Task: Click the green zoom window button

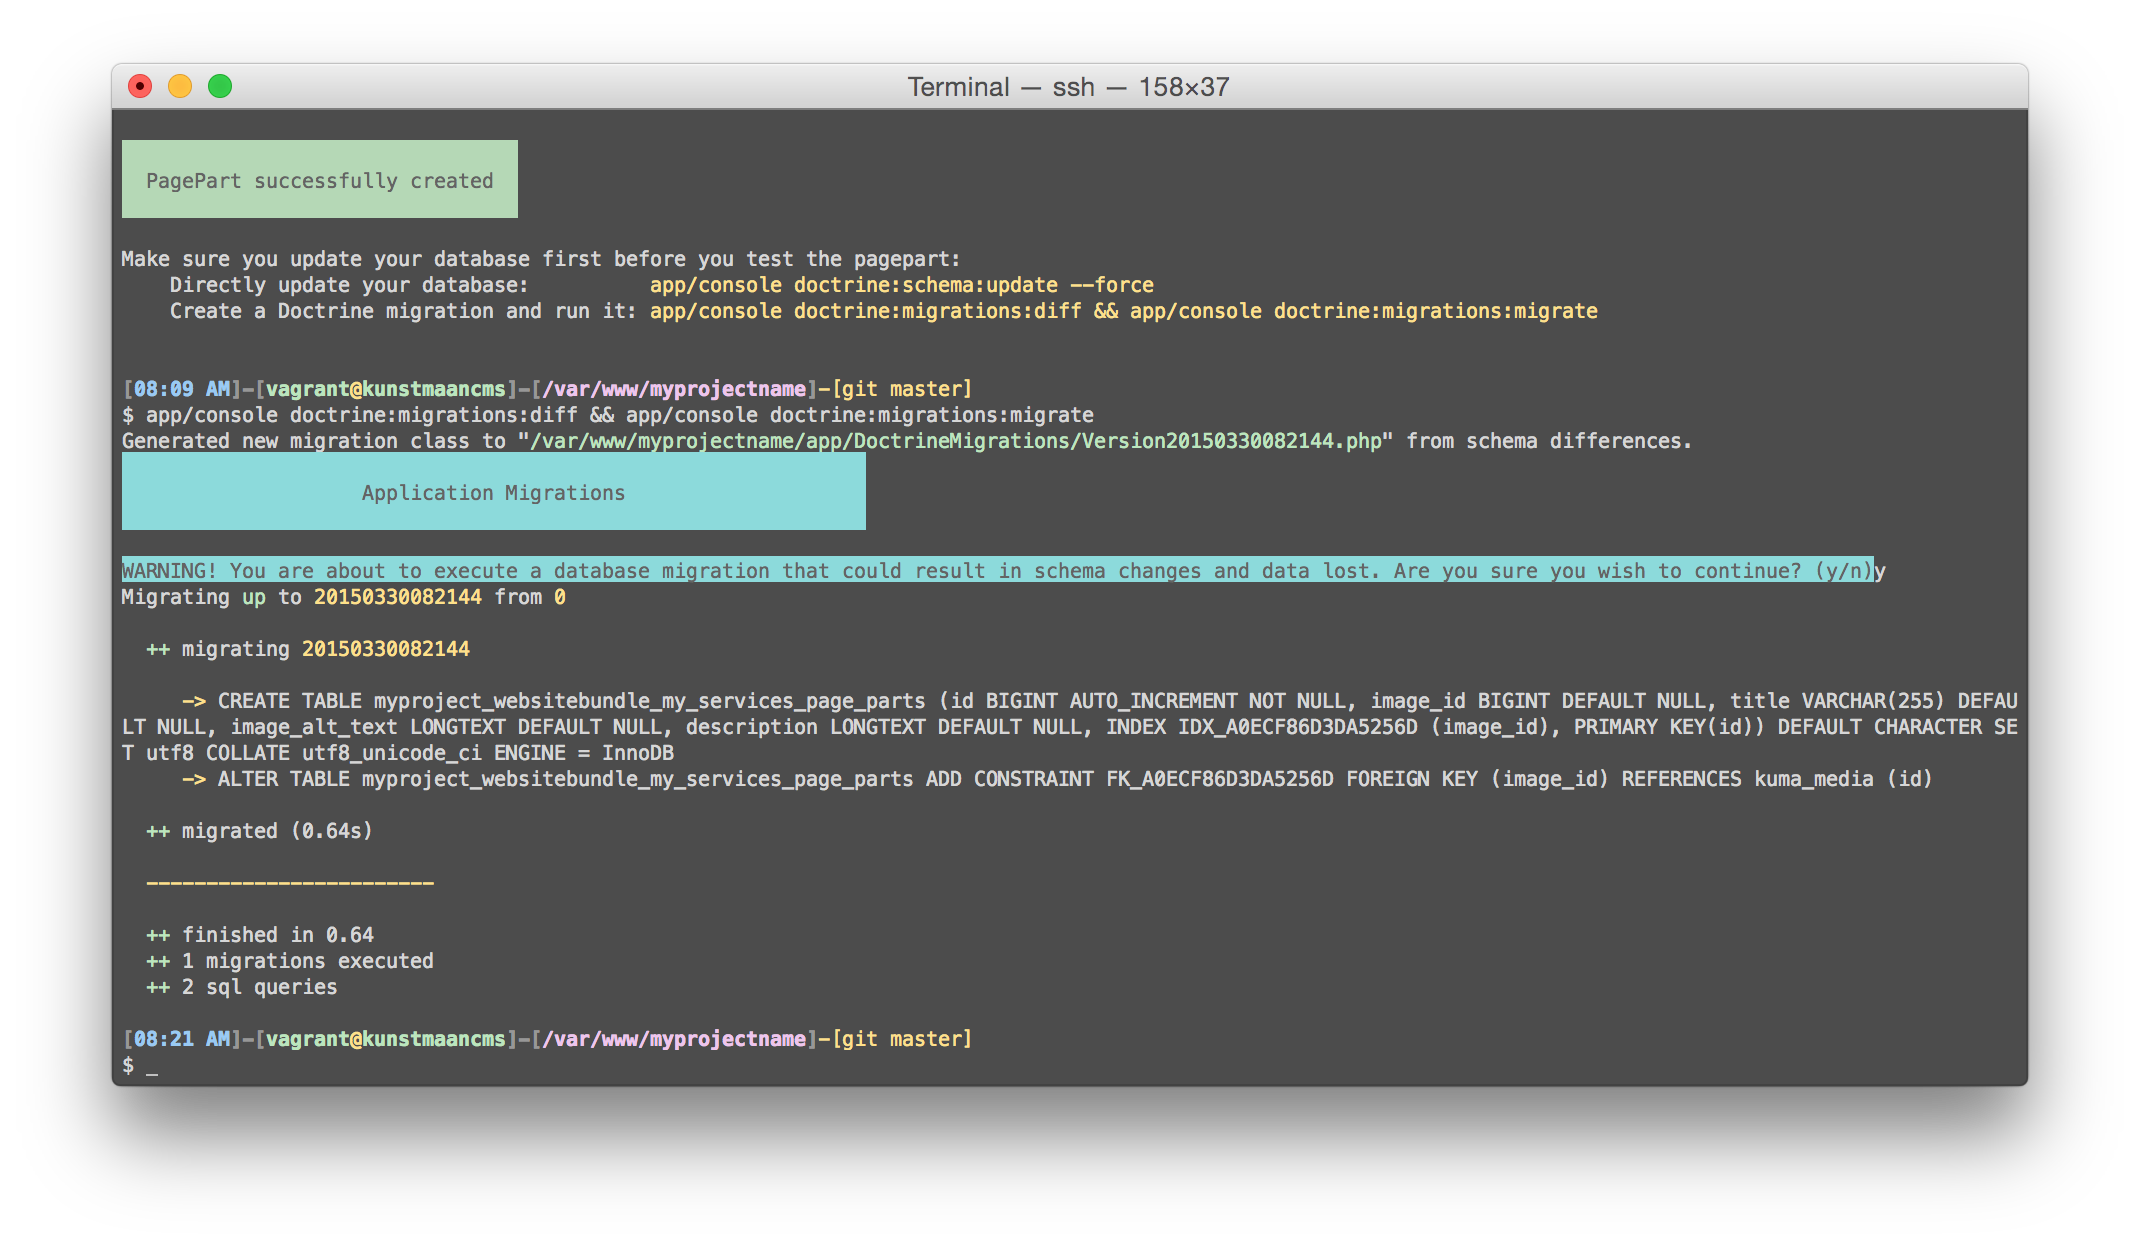Action: pyautogui.click(x=220, y=87)
